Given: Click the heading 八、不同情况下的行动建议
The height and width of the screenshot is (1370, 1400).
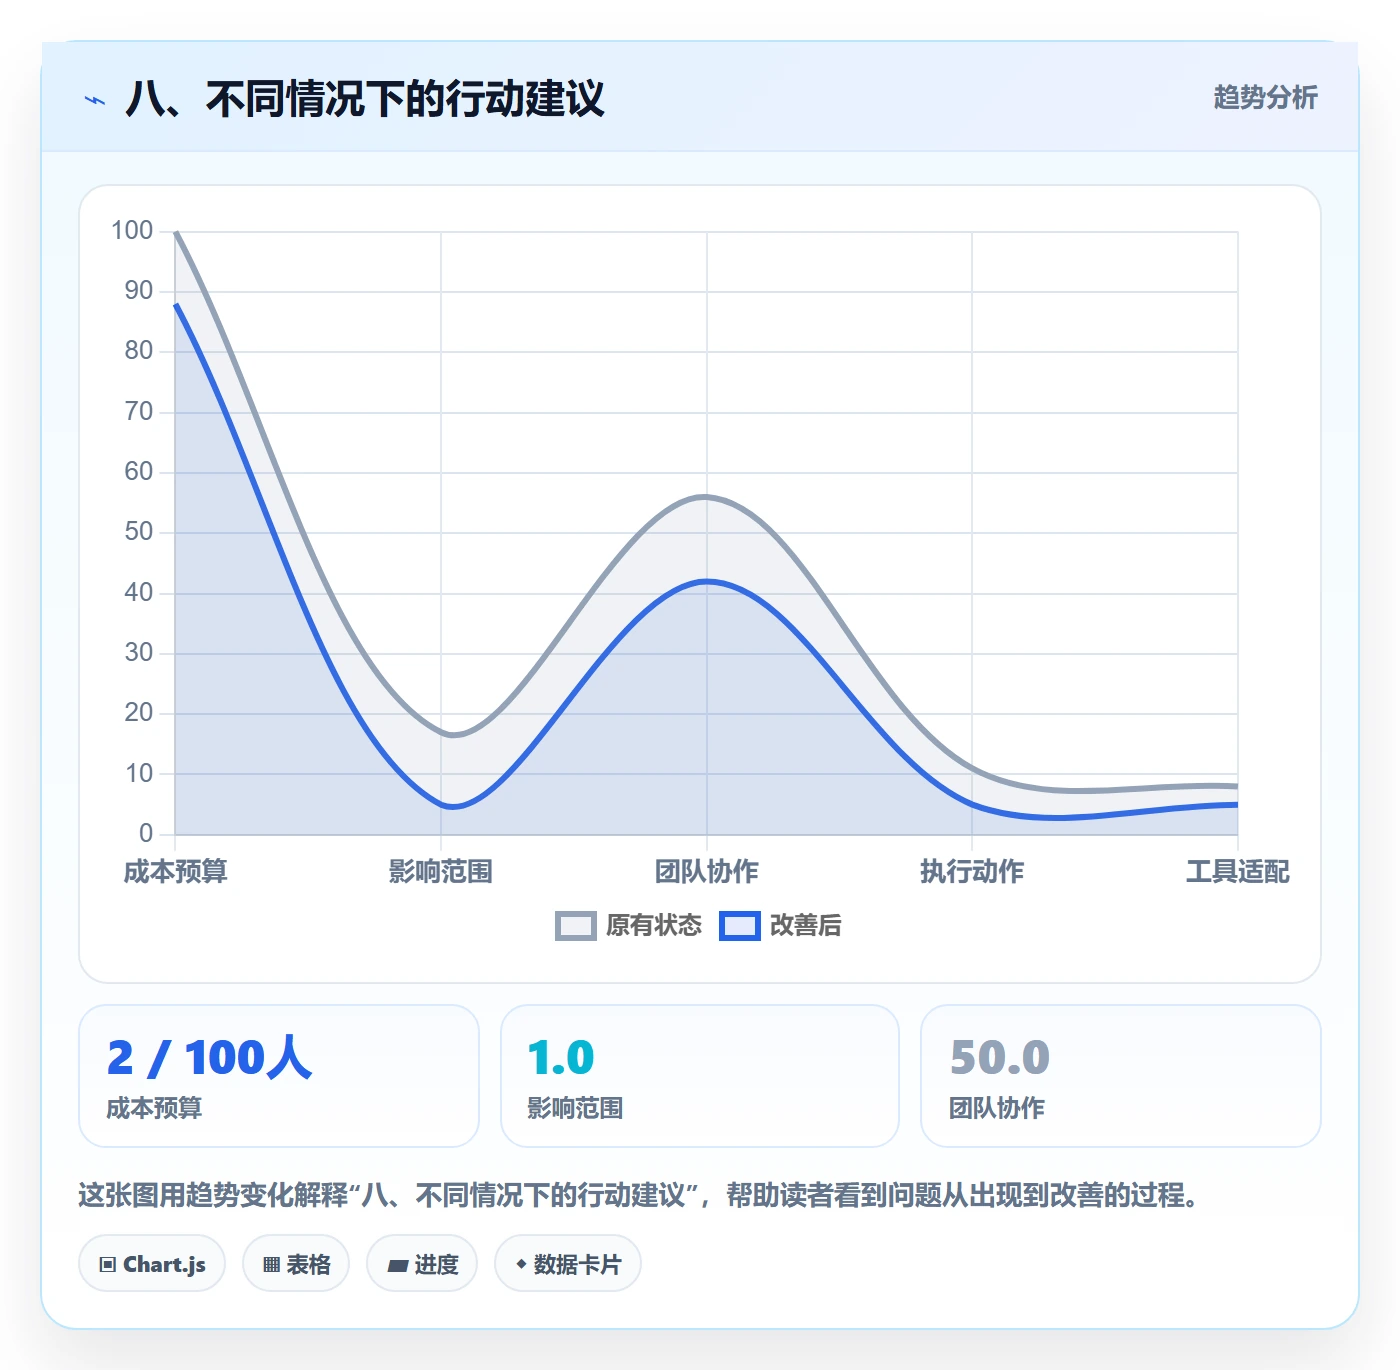Looking at the screenshot, I should pos(365,99).
